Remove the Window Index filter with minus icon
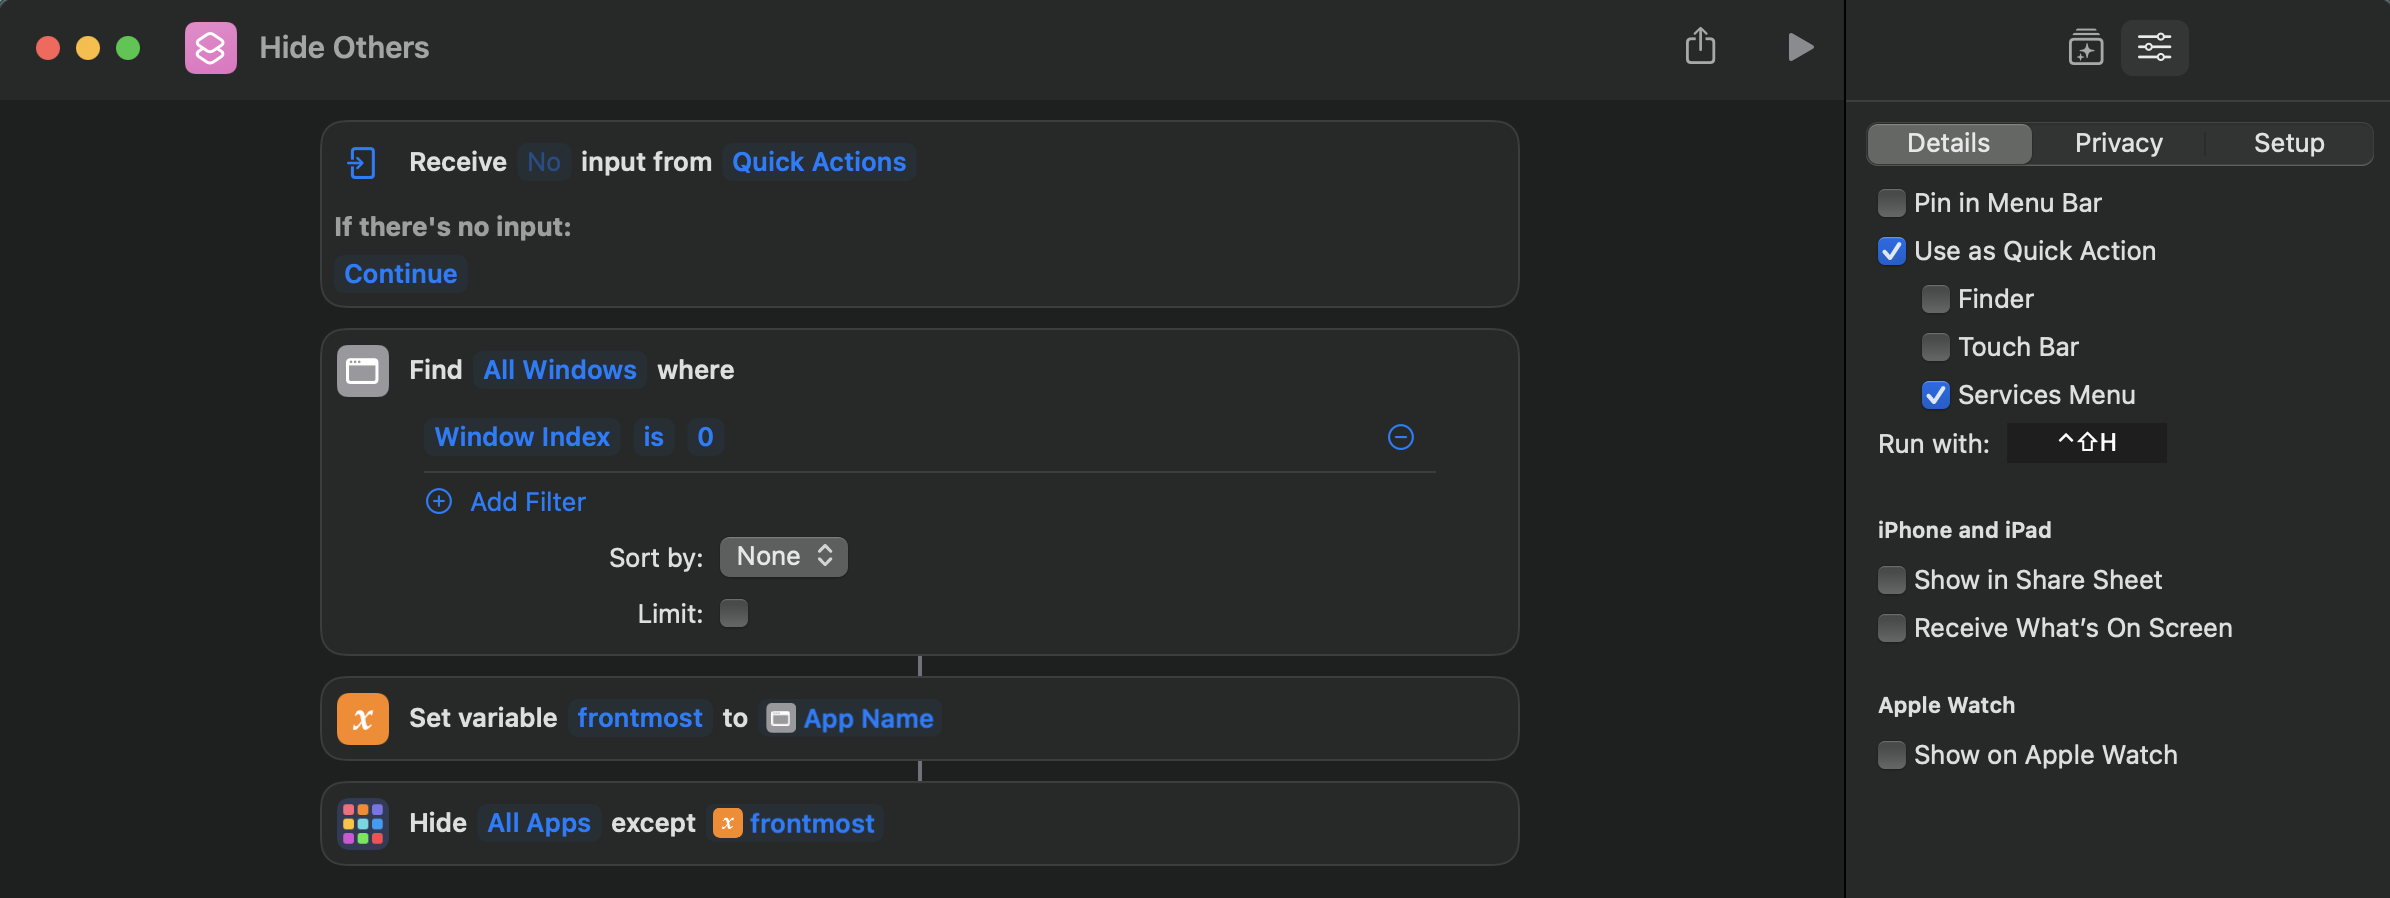This screenshot has height=898, width=2390. [1400, 437]
